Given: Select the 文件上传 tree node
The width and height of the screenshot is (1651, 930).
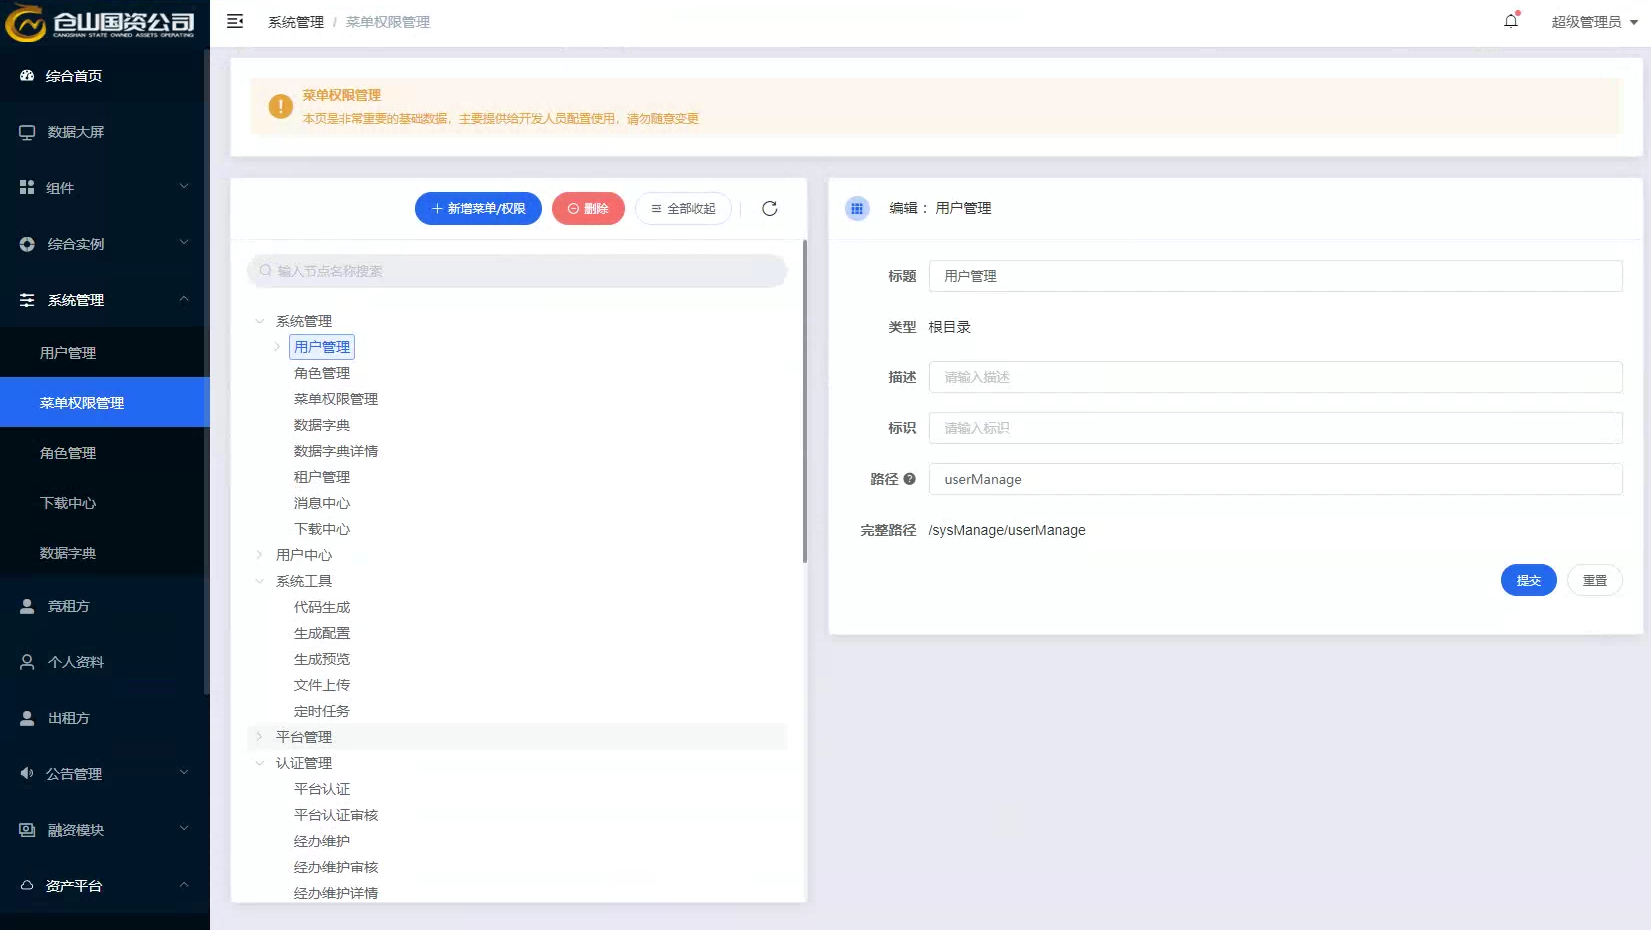Looking at the screenshot, I should click(x=322, y=685).
